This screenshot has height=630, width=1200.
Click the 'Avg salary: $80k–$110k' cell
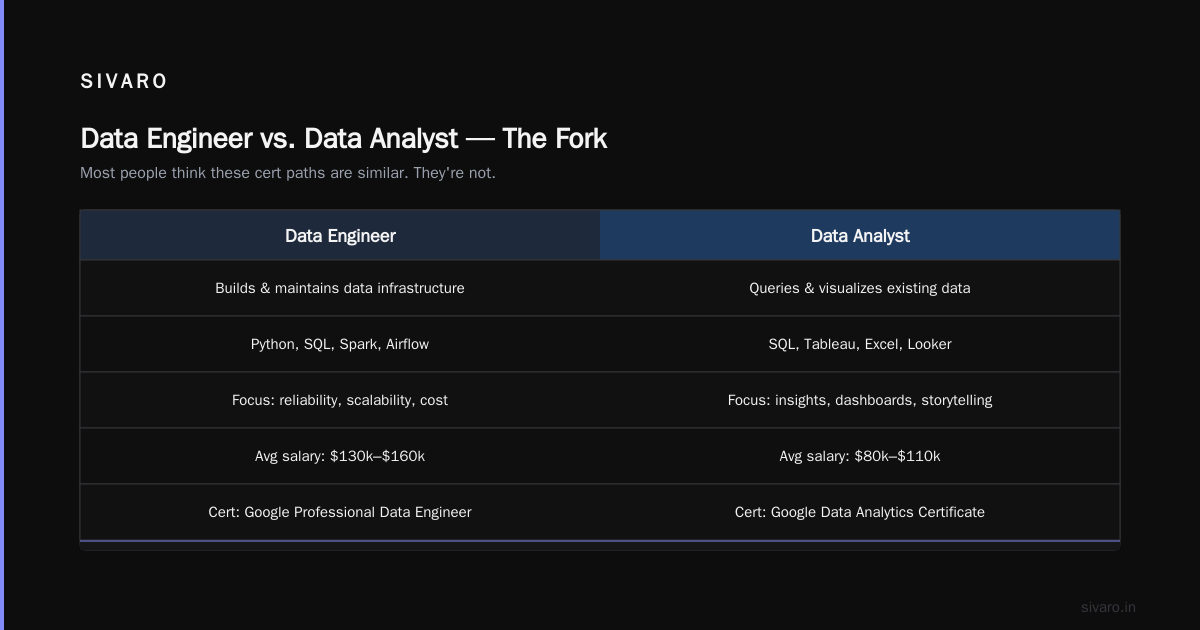(x=860, y=456)
